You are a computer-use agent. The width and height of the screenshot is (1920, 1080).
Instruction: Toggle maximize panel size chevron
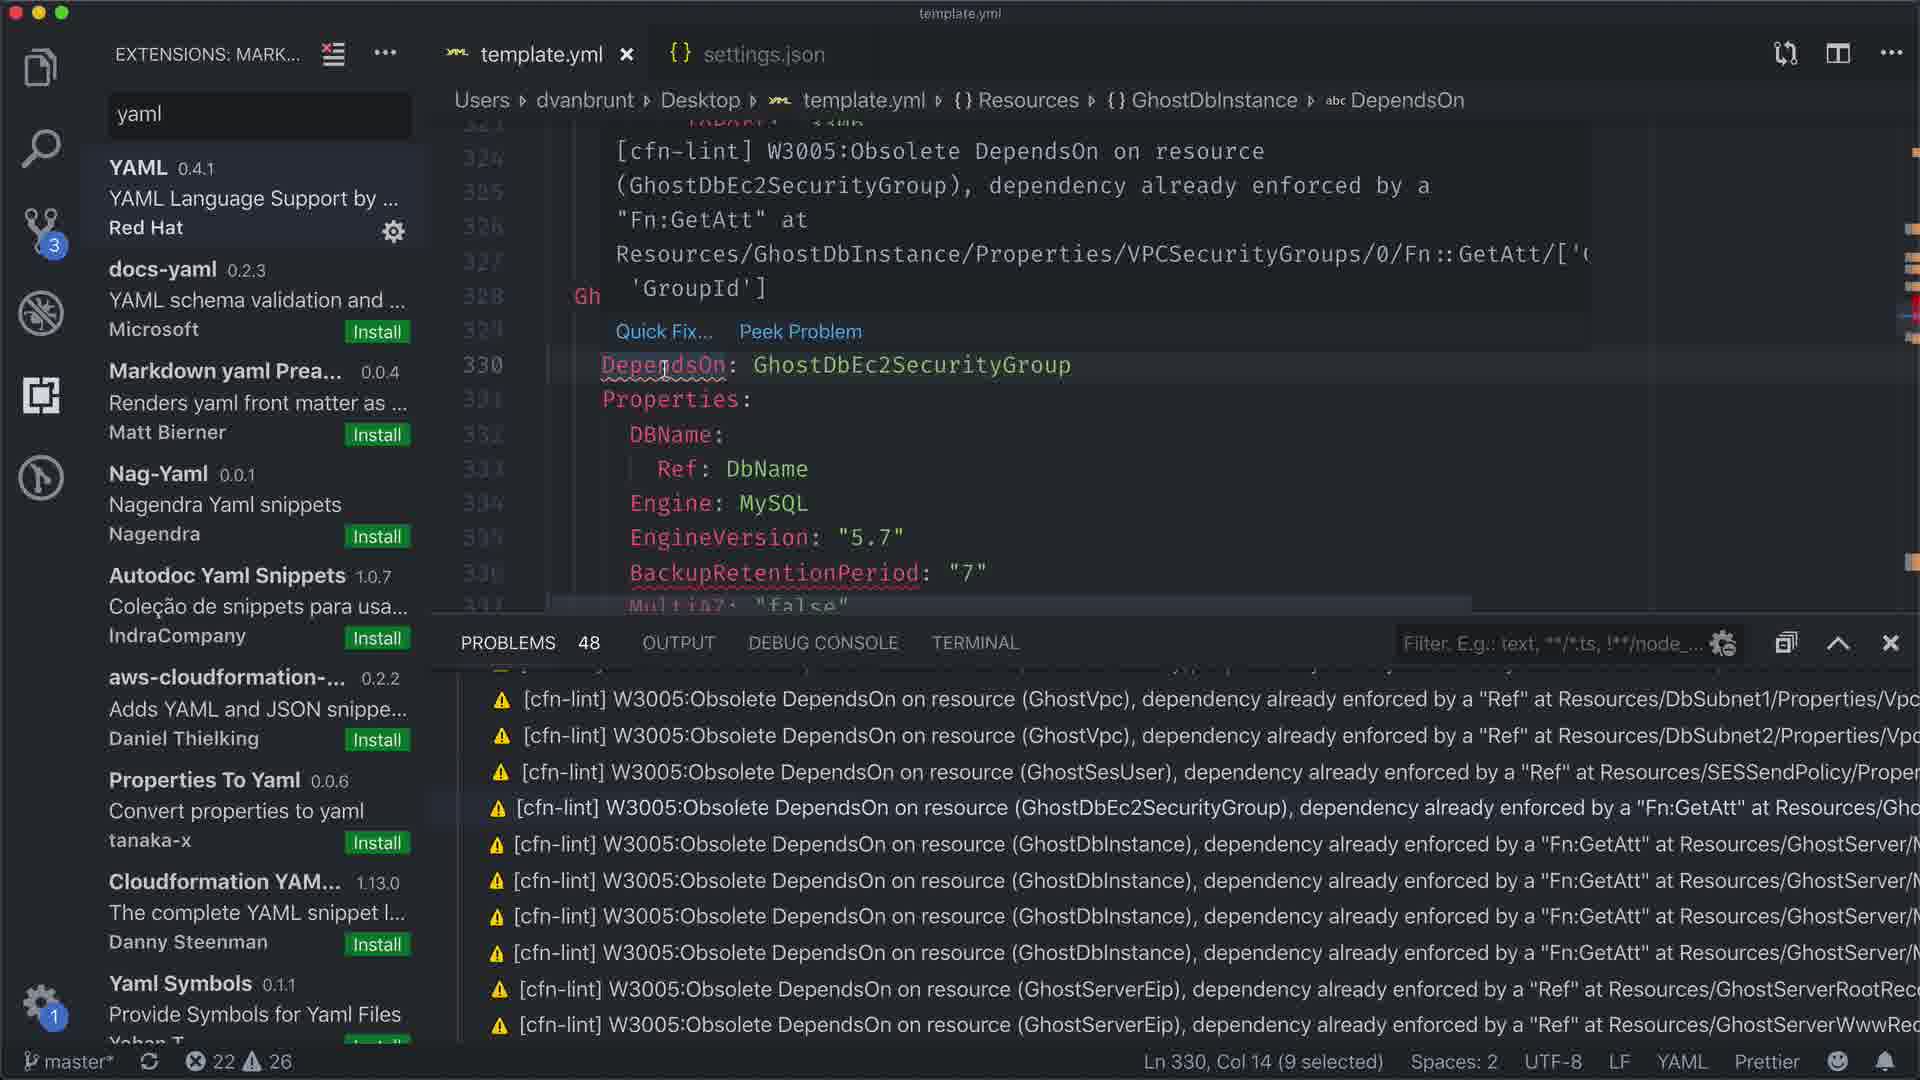tap(1838, 643)
